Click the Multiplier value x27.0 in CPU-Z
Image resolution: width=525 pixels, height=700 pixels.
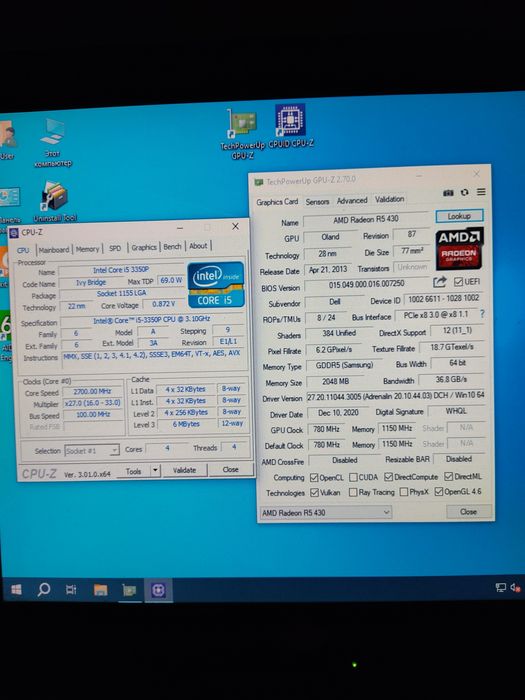(x=92, y=403)
